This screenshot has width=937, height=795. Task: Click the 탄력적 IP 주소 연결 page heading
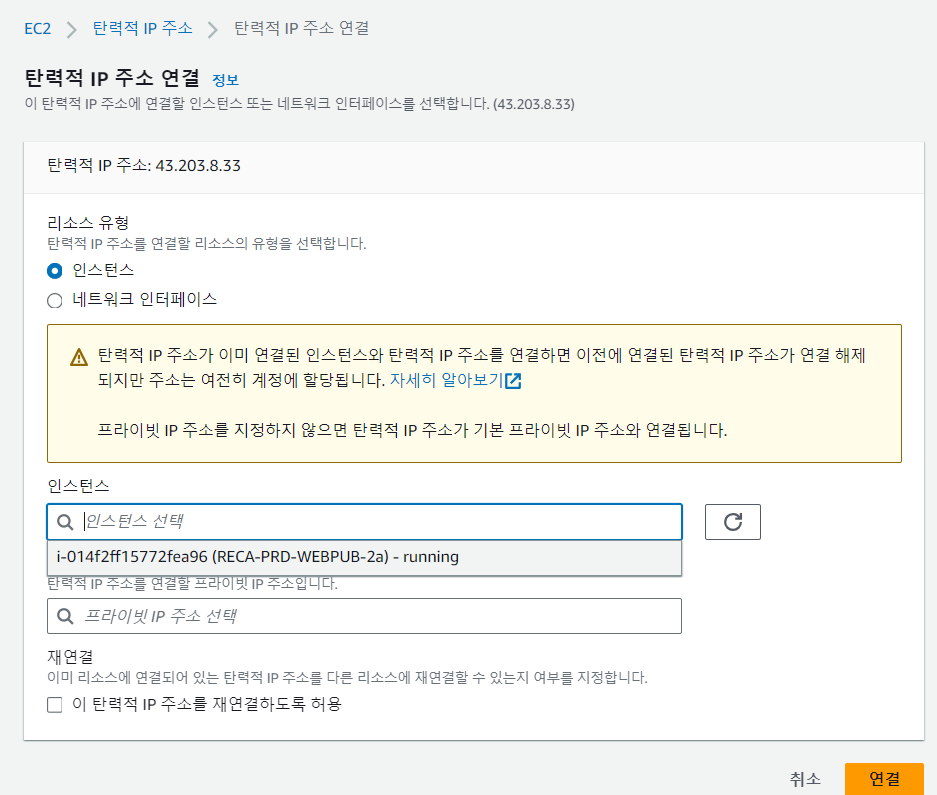pyautogui.click(x=112, y=78)
